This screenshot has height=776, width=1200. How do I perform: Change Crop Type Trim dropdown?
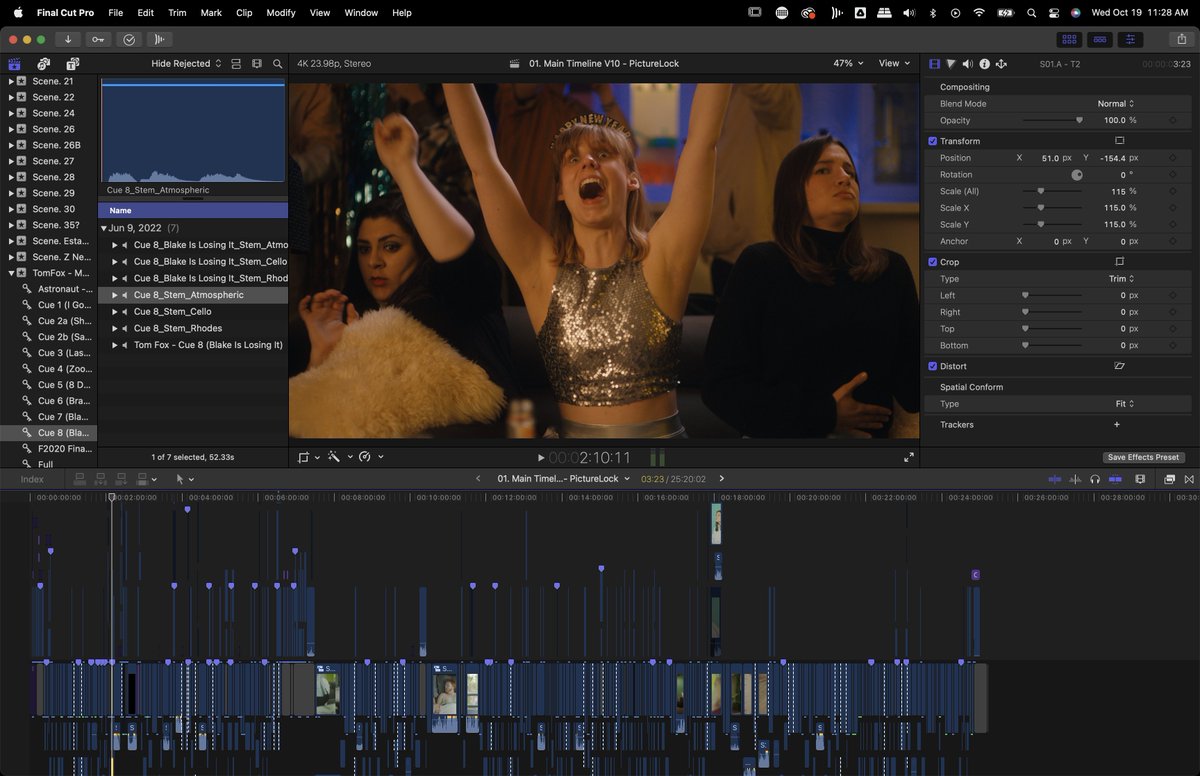[1122, 279]
